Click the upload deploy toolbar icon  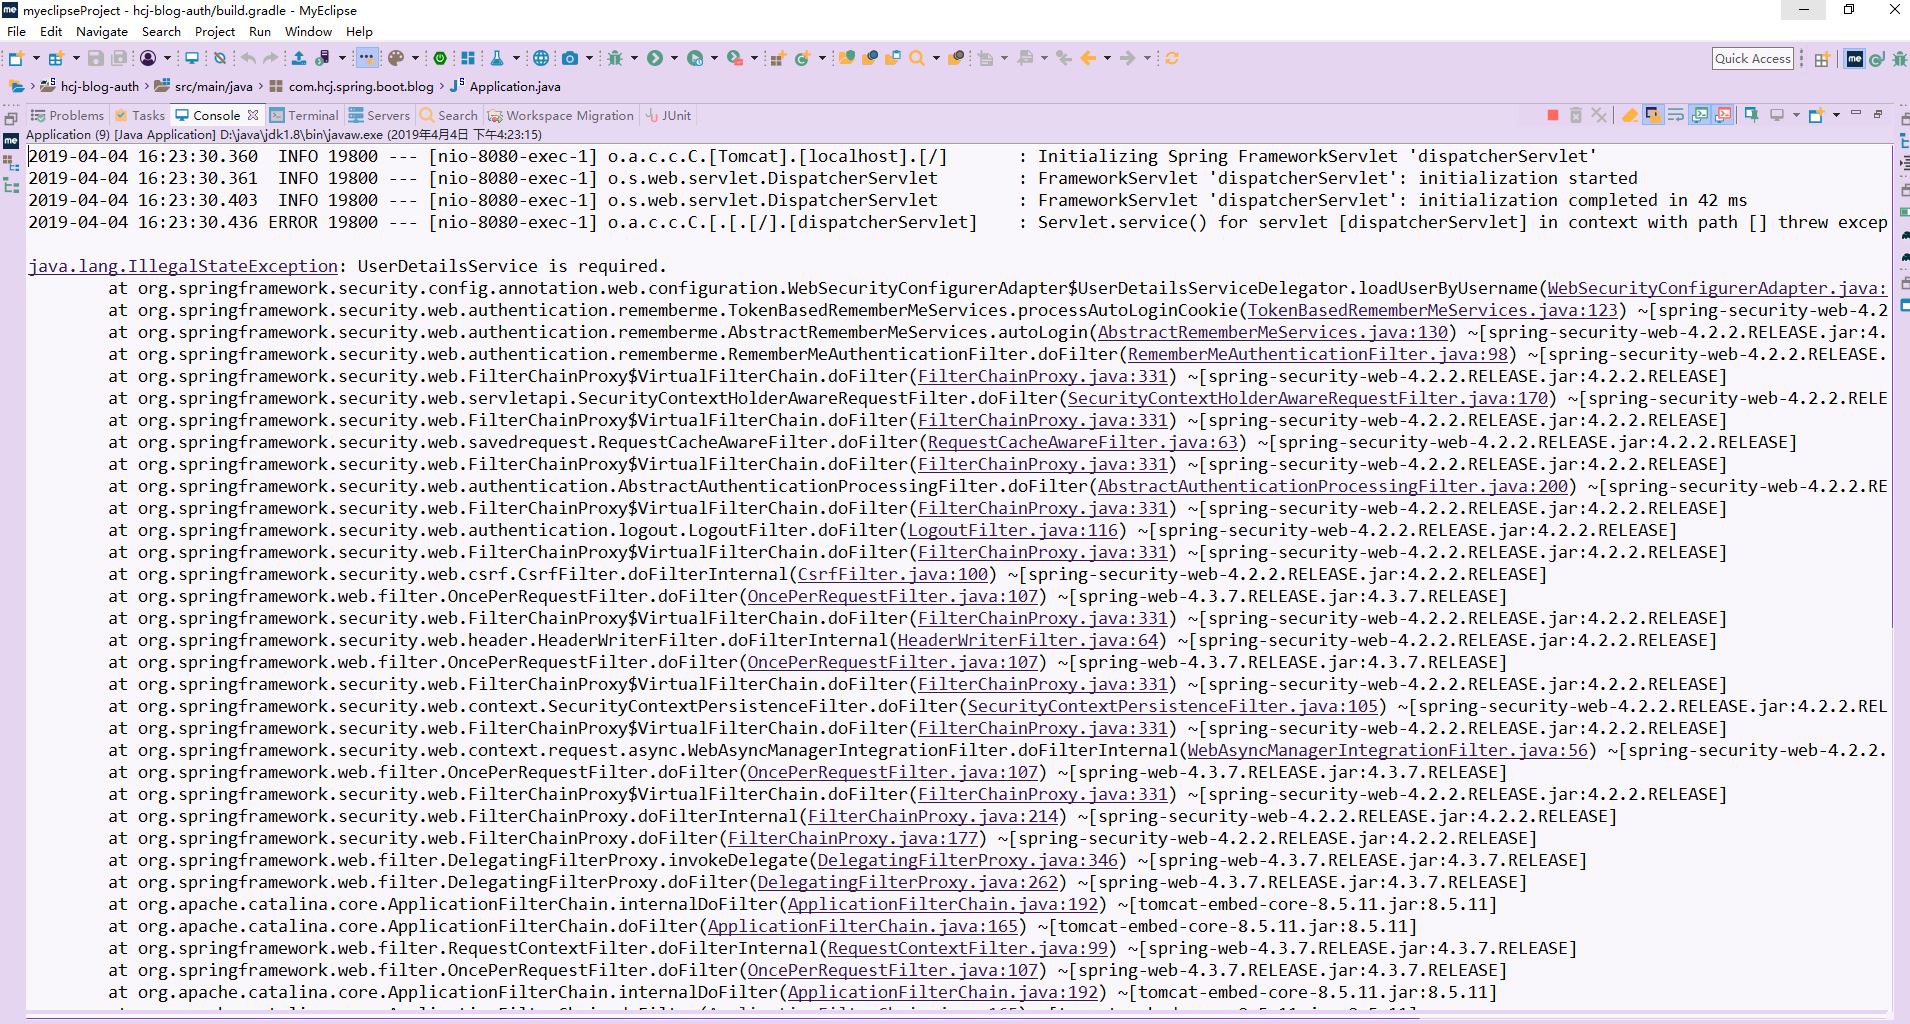point(298,59)
